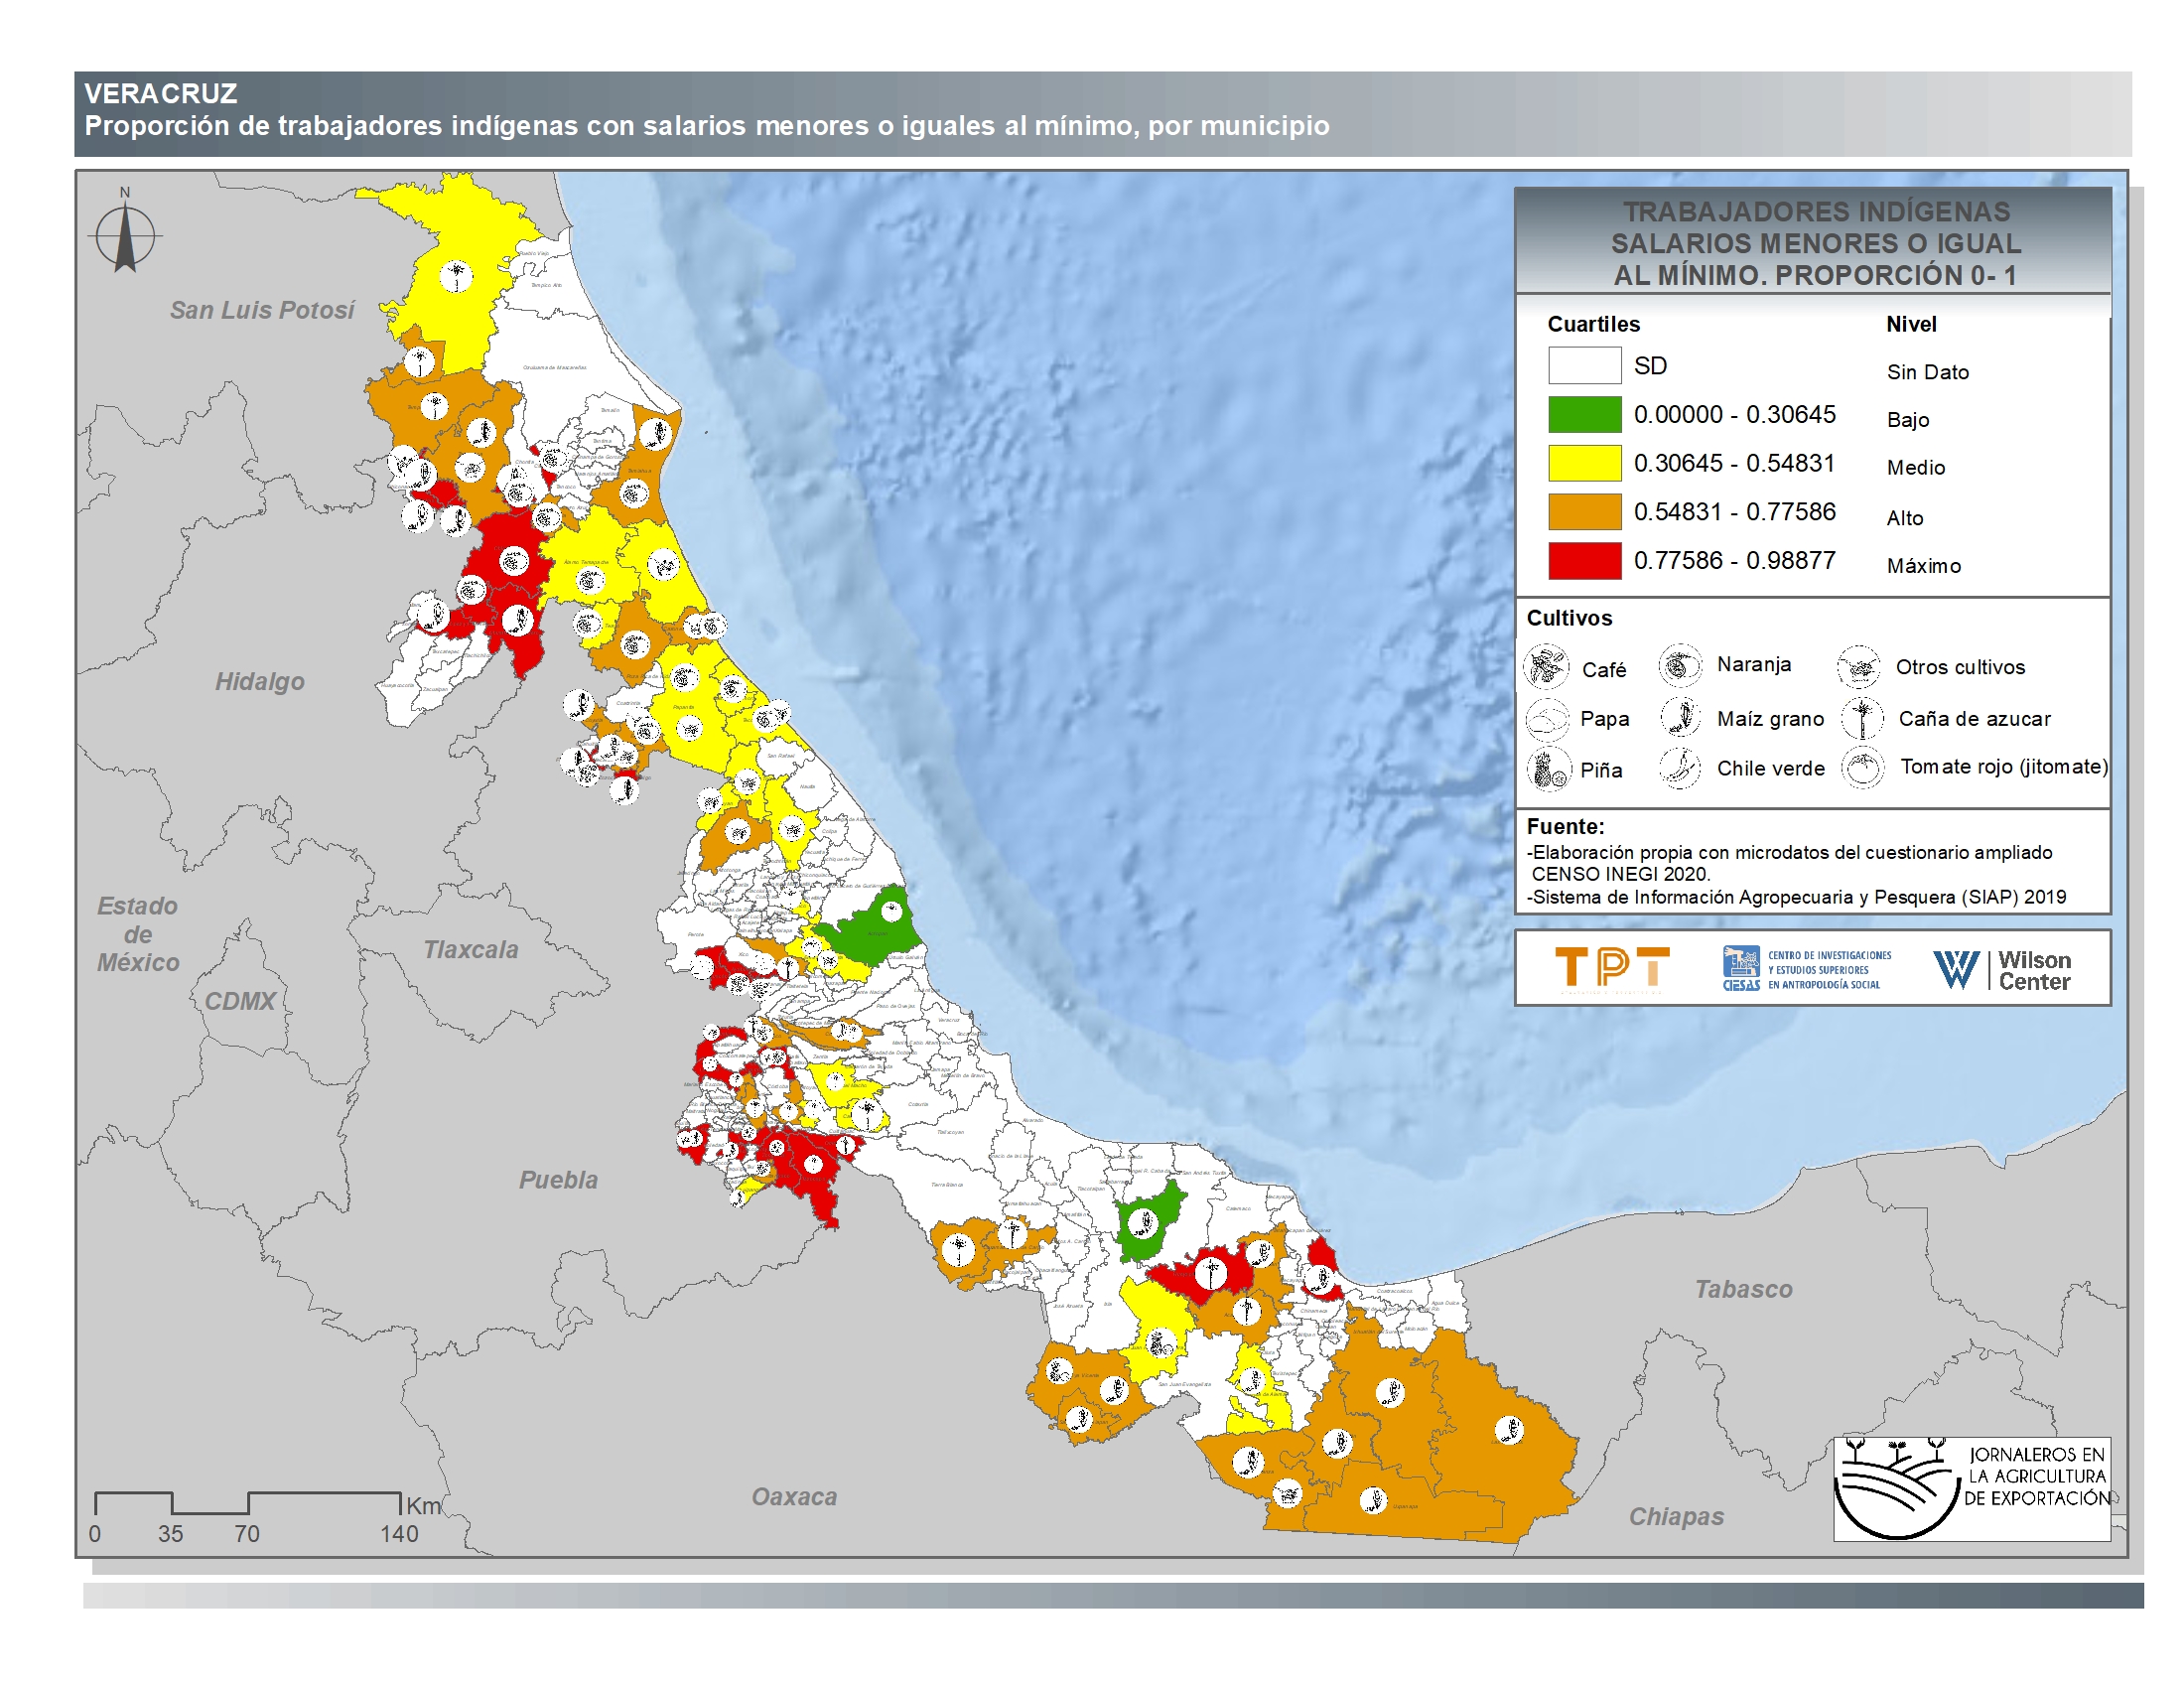This screenshot has width=2184, height=1688.
Task: Click the kilometer scale bar
Action: [247, 1503]
